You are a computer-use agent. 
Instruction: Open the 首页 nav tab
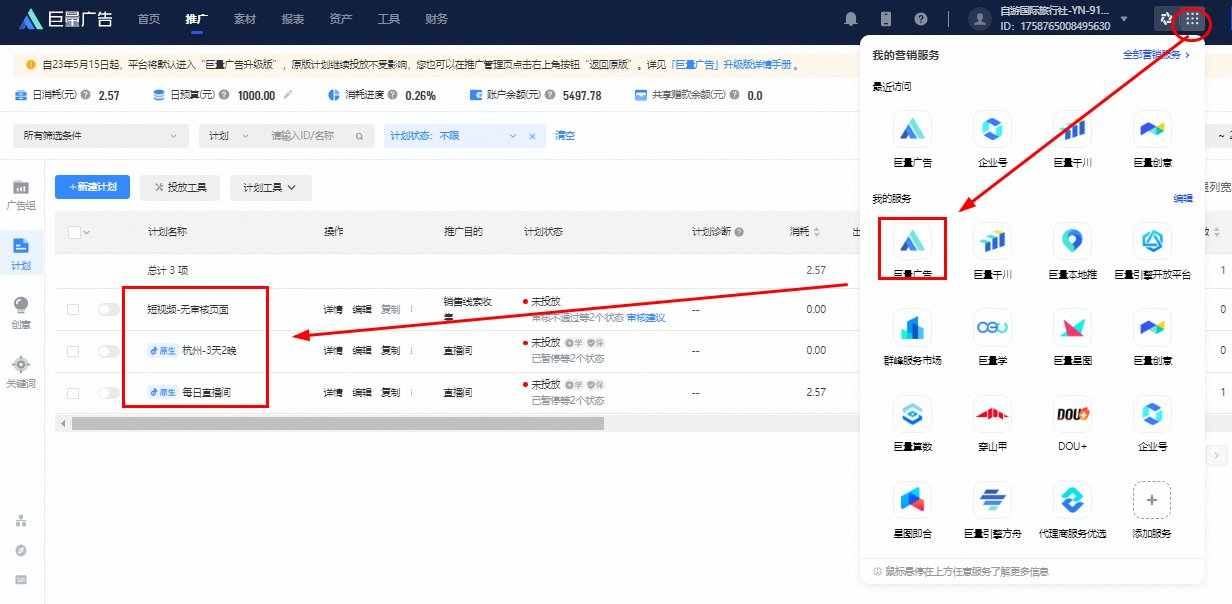pos(148,19)
